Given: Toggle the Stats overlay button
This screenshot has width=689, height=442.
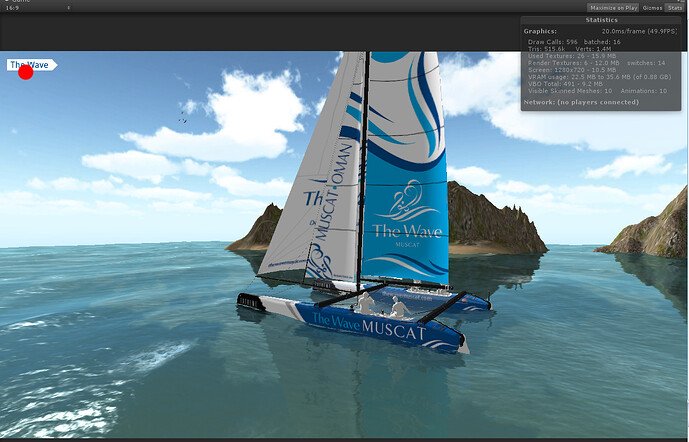Looking at the screenshot, I should pos(675,8).
